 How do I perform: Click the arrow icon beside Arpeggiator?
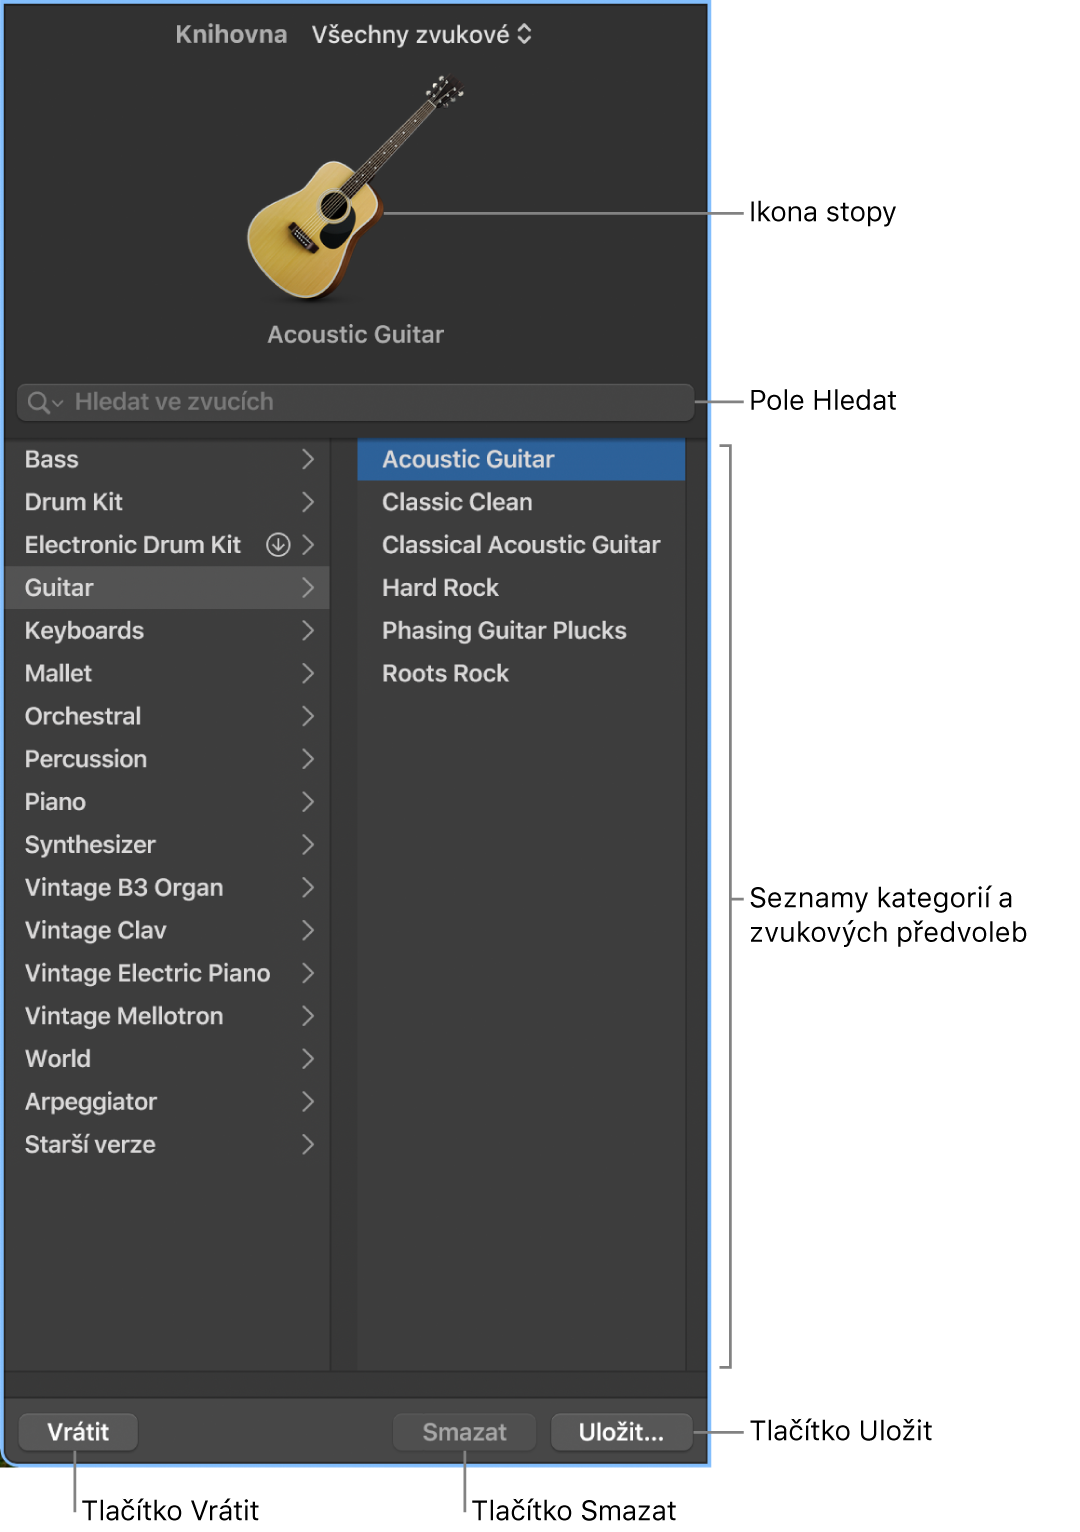308,1102
